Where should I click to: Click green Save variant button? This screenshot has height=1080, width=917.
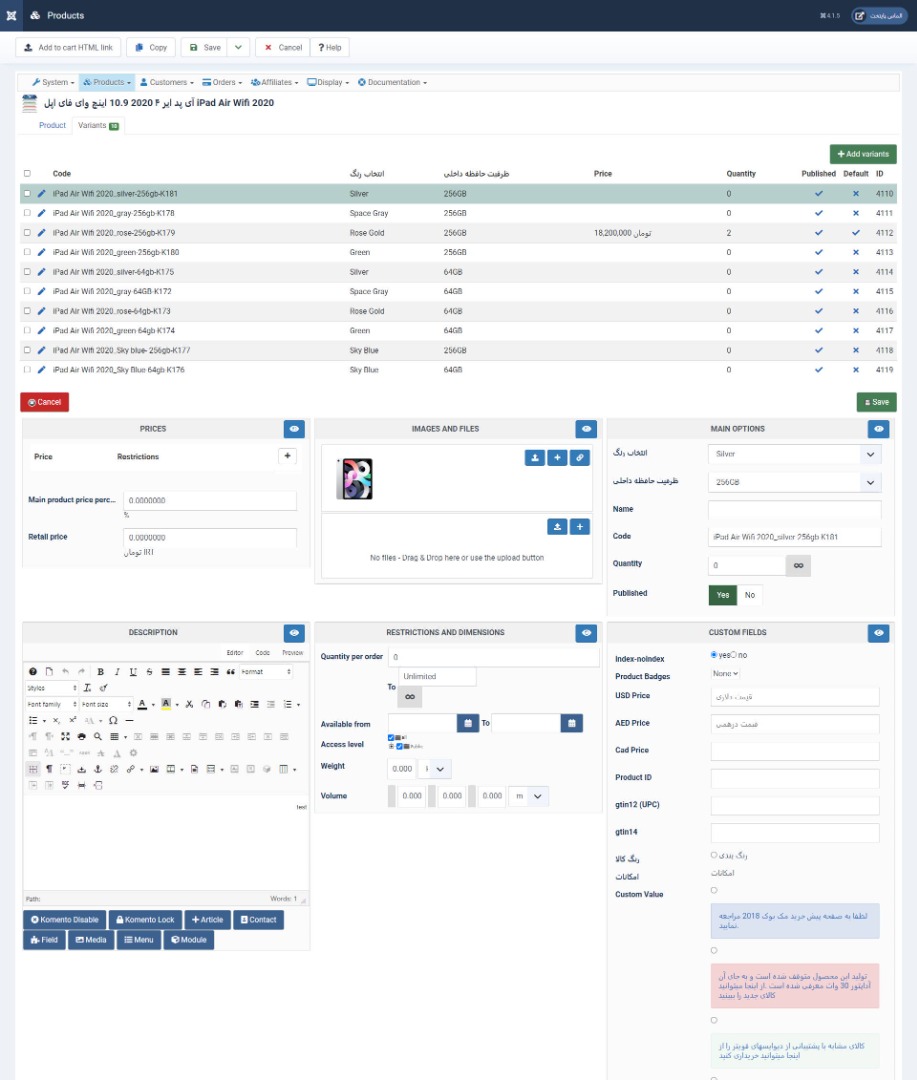pyautogui.click(x=876, y=402)
